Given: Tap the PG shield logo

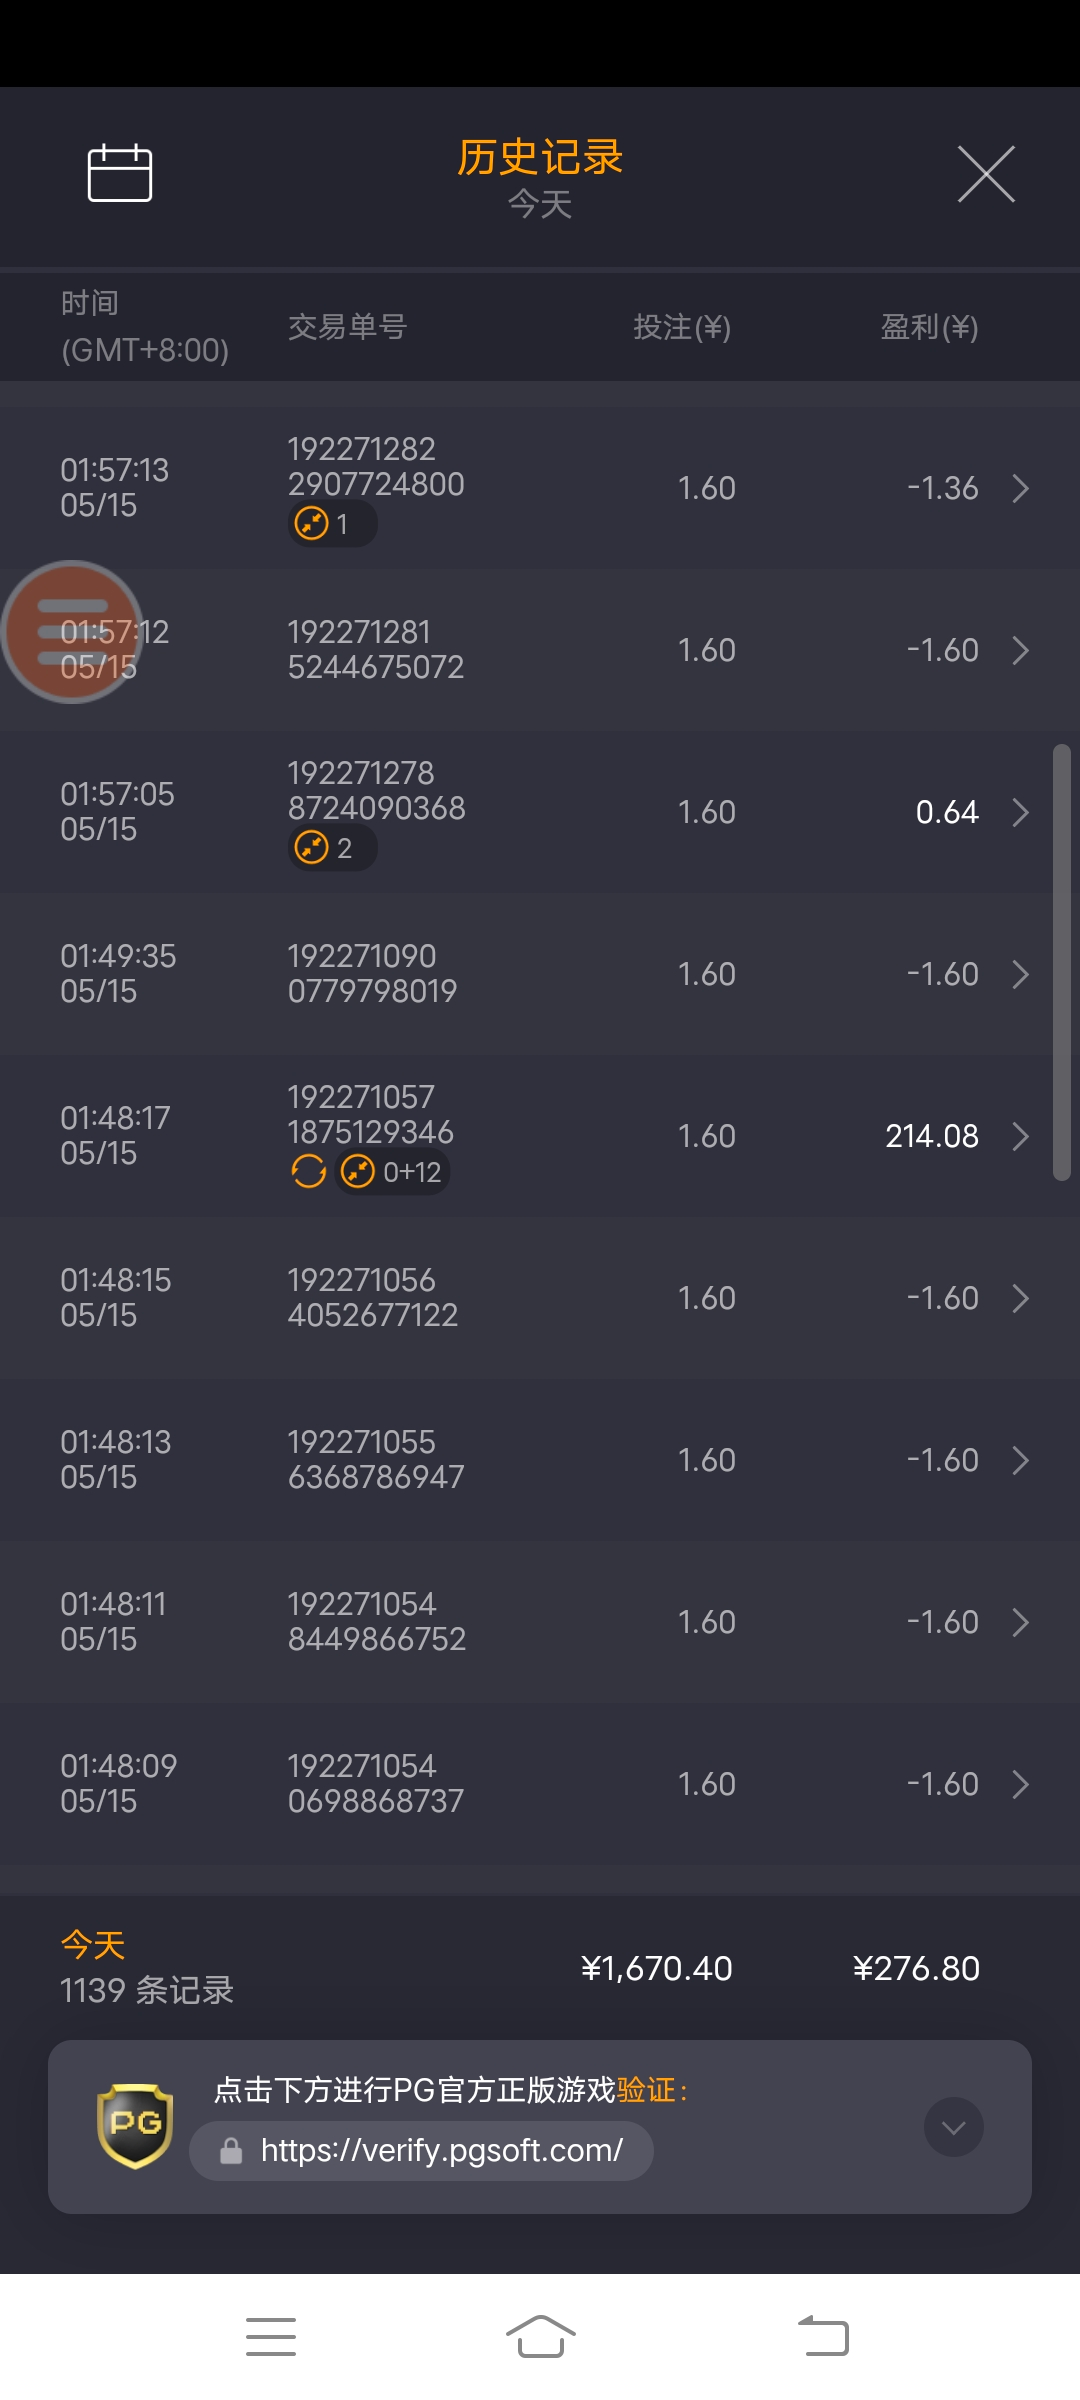Looking at the screenshot, I should (x=135, y=2125).
